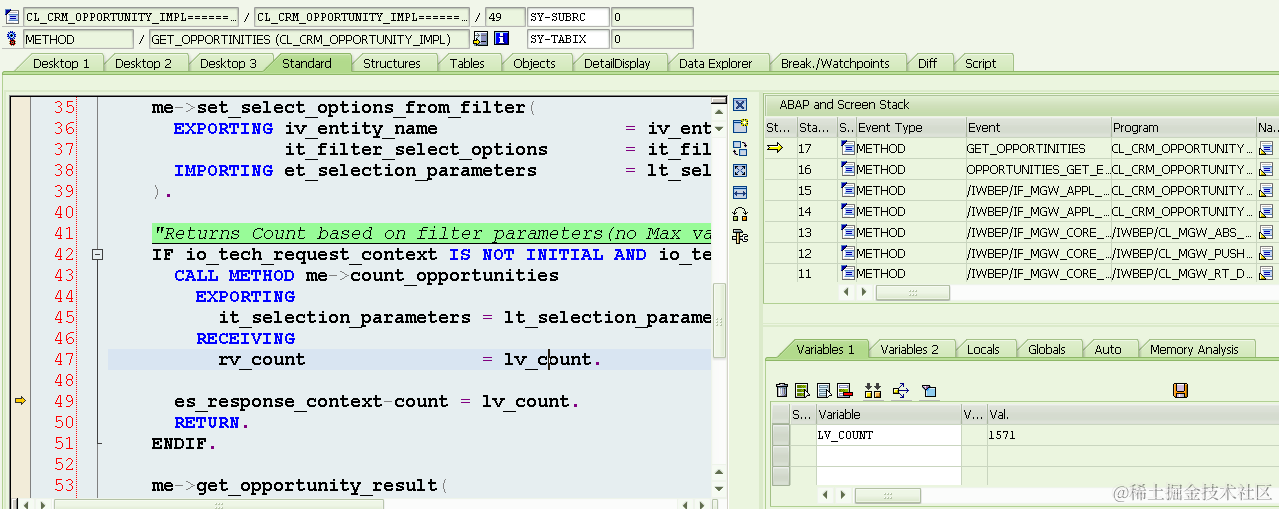This screenshot has width=1279, height=509.
Task: Click the third Variables toolbar icon
Action: pos(824,390)
